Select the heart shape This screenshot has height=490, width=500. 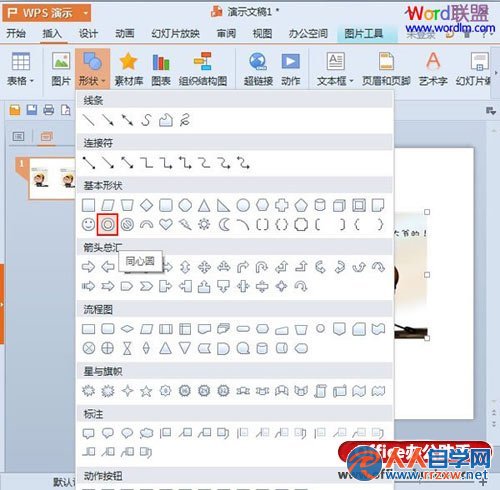coord(166,225)
